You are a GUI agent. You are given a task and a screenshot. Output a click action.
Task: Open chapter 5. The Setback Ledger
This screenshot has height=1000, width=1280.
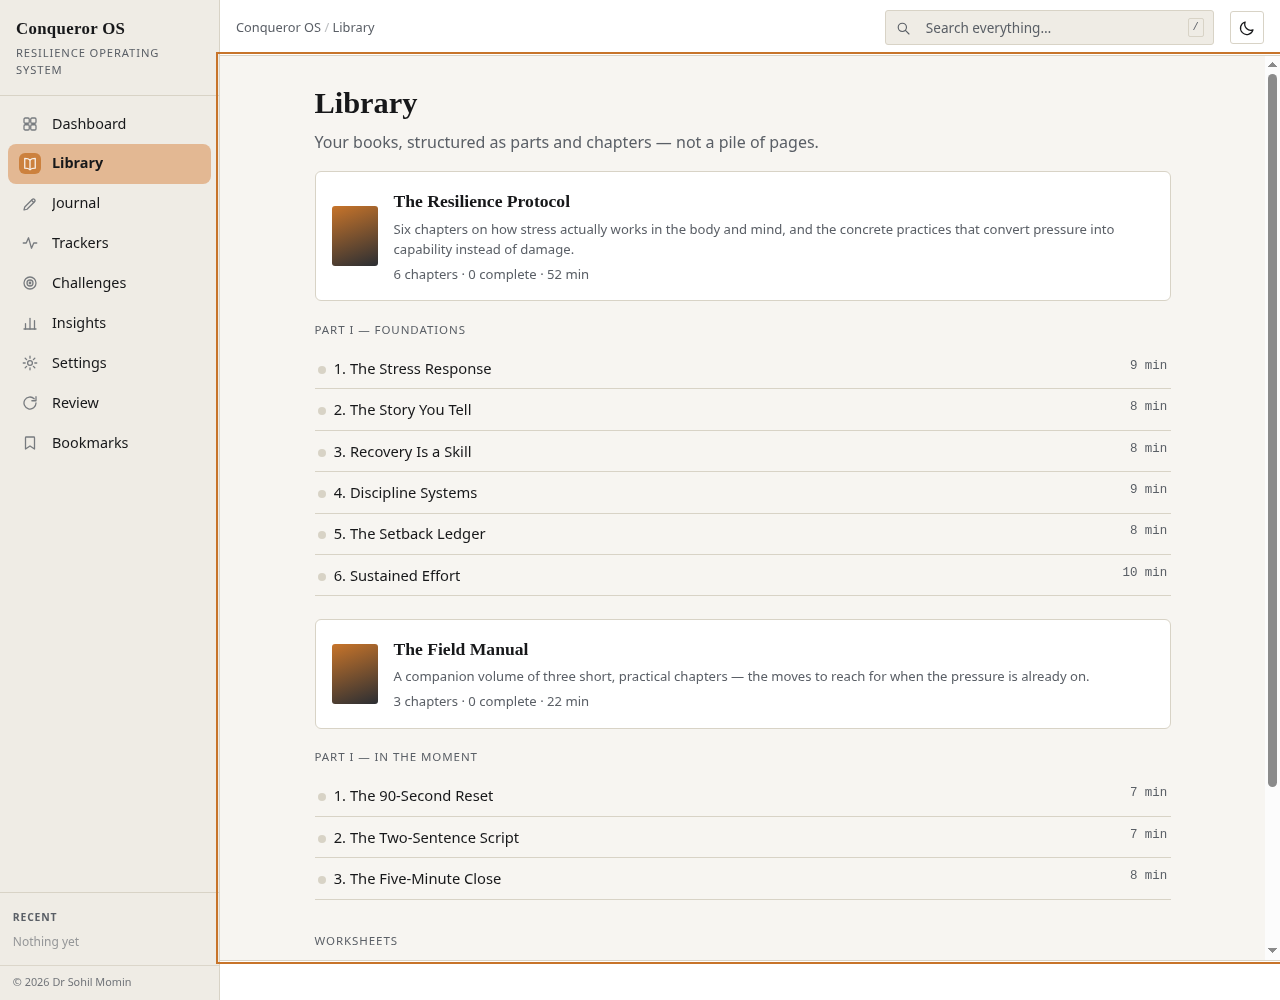[x=742, y=534]
